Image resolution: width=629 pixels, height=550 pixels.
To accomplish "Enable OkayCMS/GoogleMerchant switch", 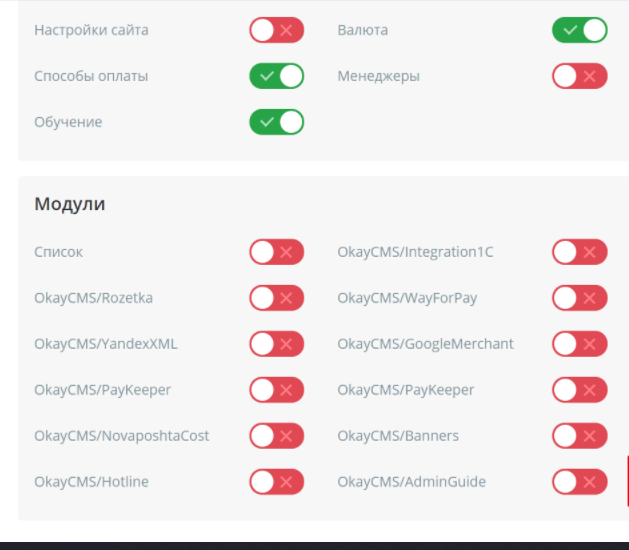I will pyautogui.click(x=579, y=344).
